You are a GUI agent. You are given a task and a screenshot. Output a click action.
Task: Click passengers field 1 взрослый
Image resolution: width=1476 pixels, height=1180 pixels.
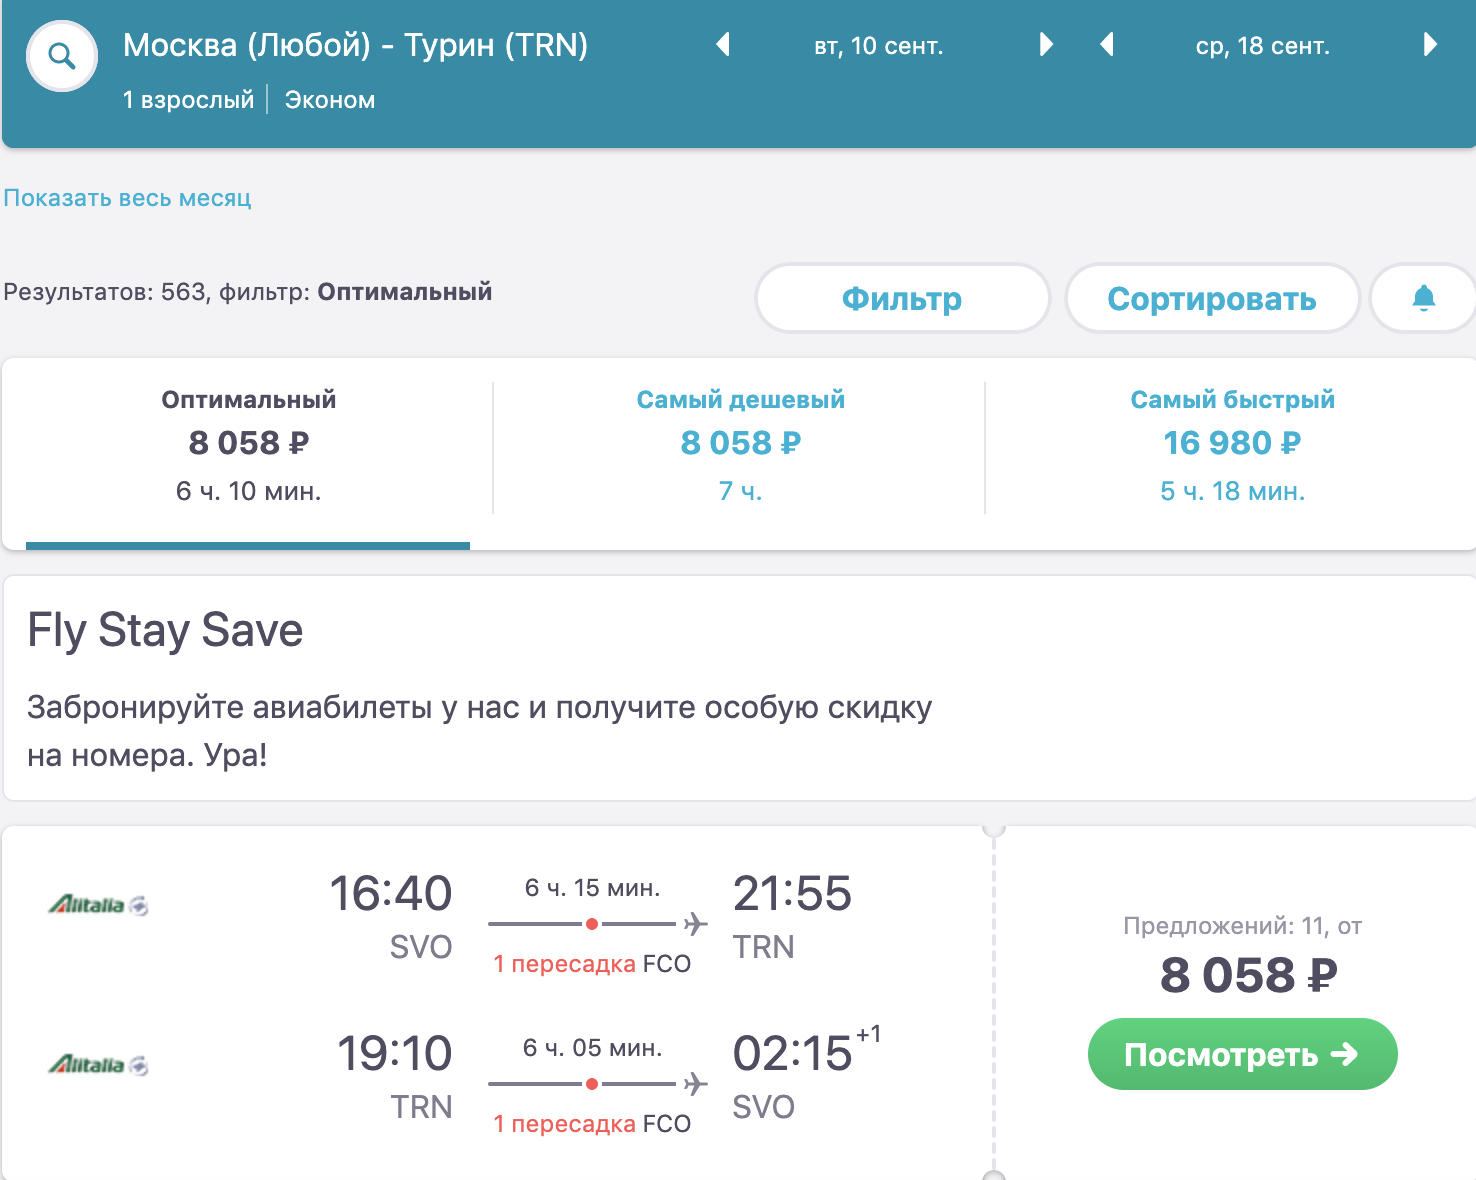(x=188, y=100)
